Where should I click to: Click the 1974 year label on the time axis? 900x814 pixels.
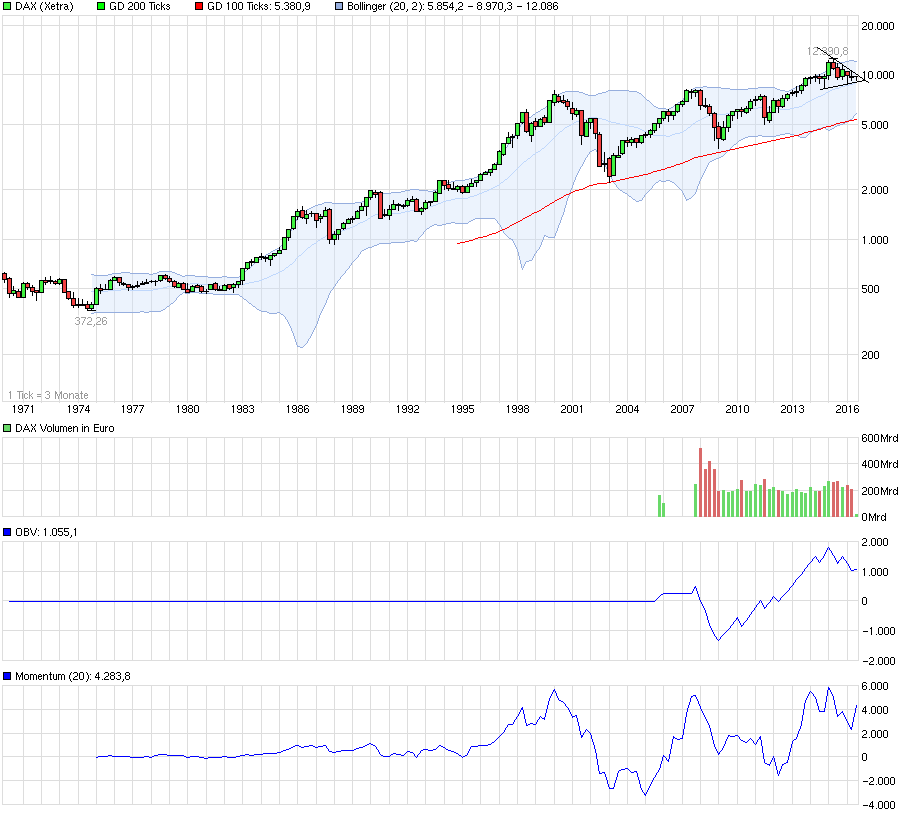(78, 409)
